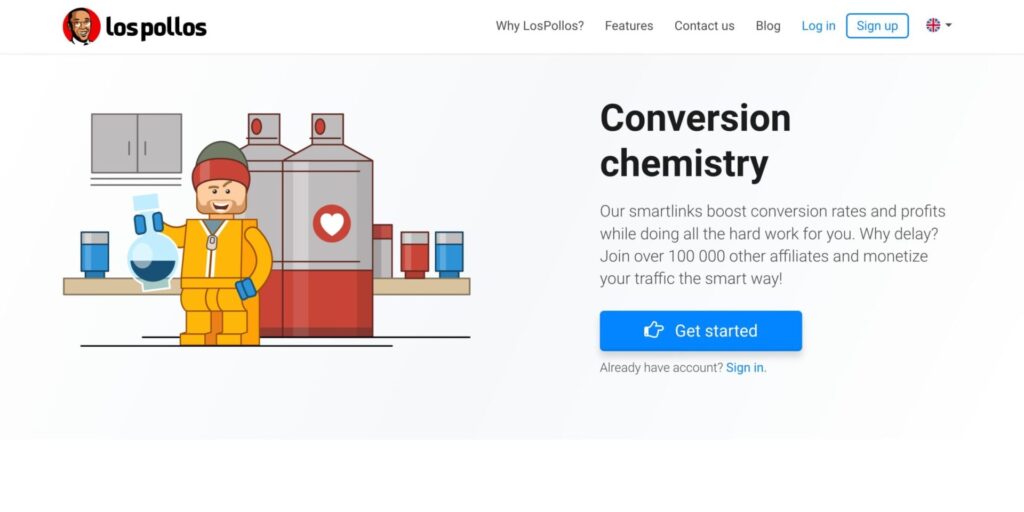Click the white heart icon on the red tank
Viewport: 1024px width, 512px height.
point(331,223)
